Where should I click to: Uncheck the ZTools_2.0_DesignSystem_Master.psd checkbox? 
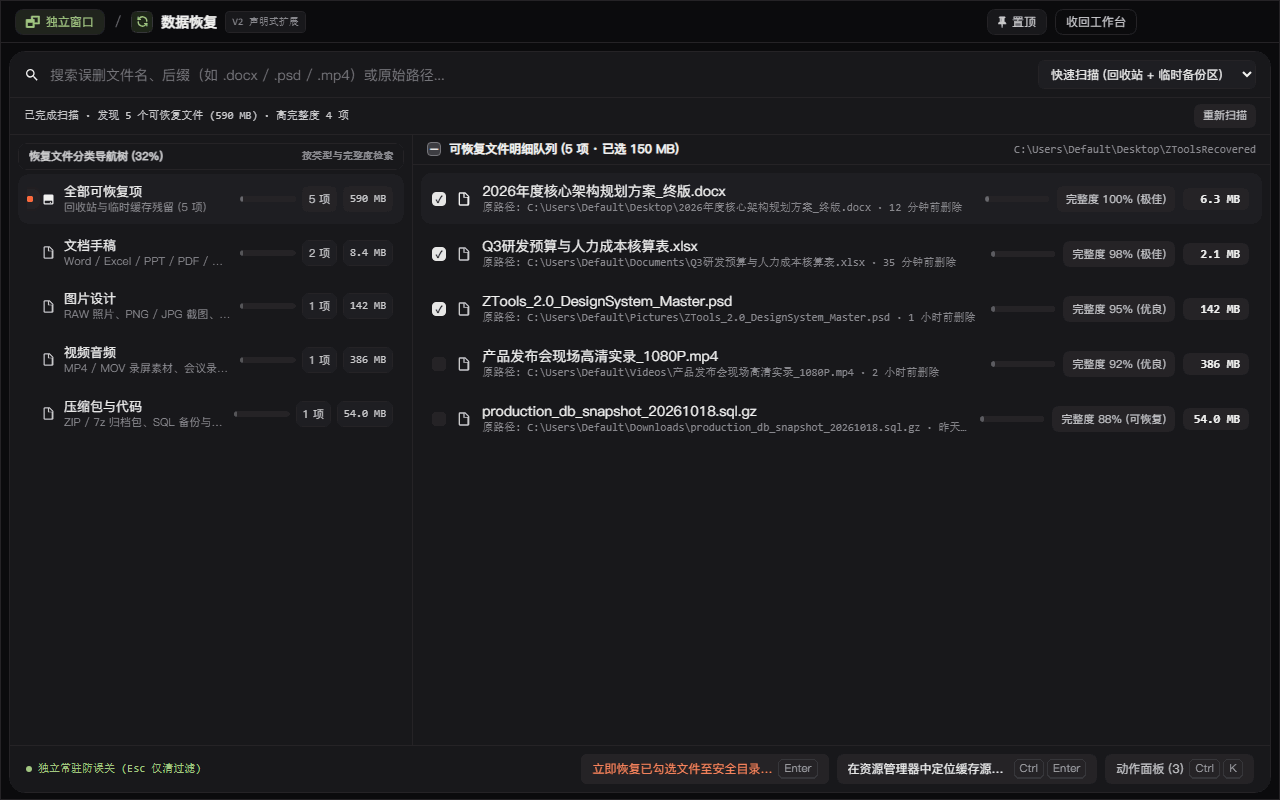[x=439, y=309]
